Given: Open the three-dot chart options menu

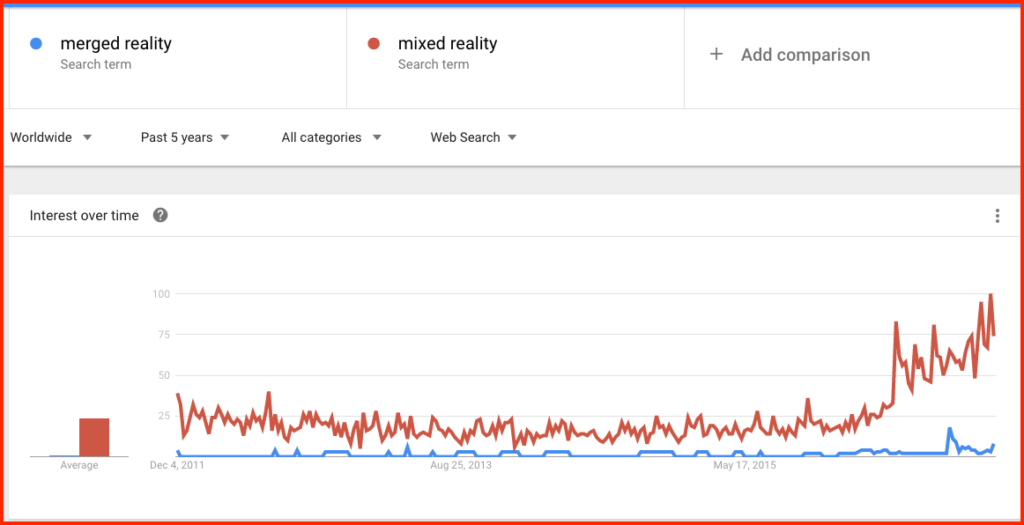Looking at the screenshot, I should (x=997, y=215).
